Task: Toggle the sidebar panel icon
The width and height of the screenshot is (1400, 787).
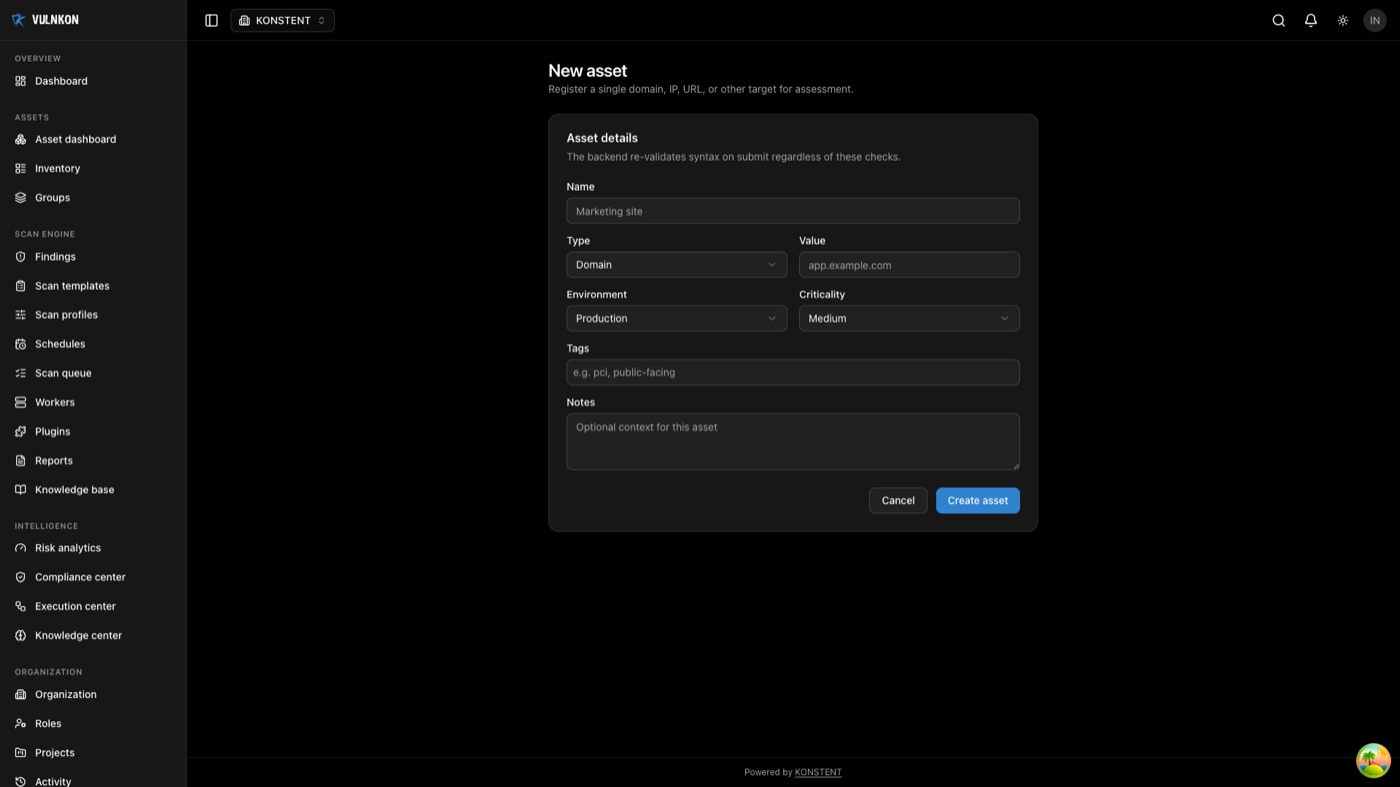Action: 211,20
